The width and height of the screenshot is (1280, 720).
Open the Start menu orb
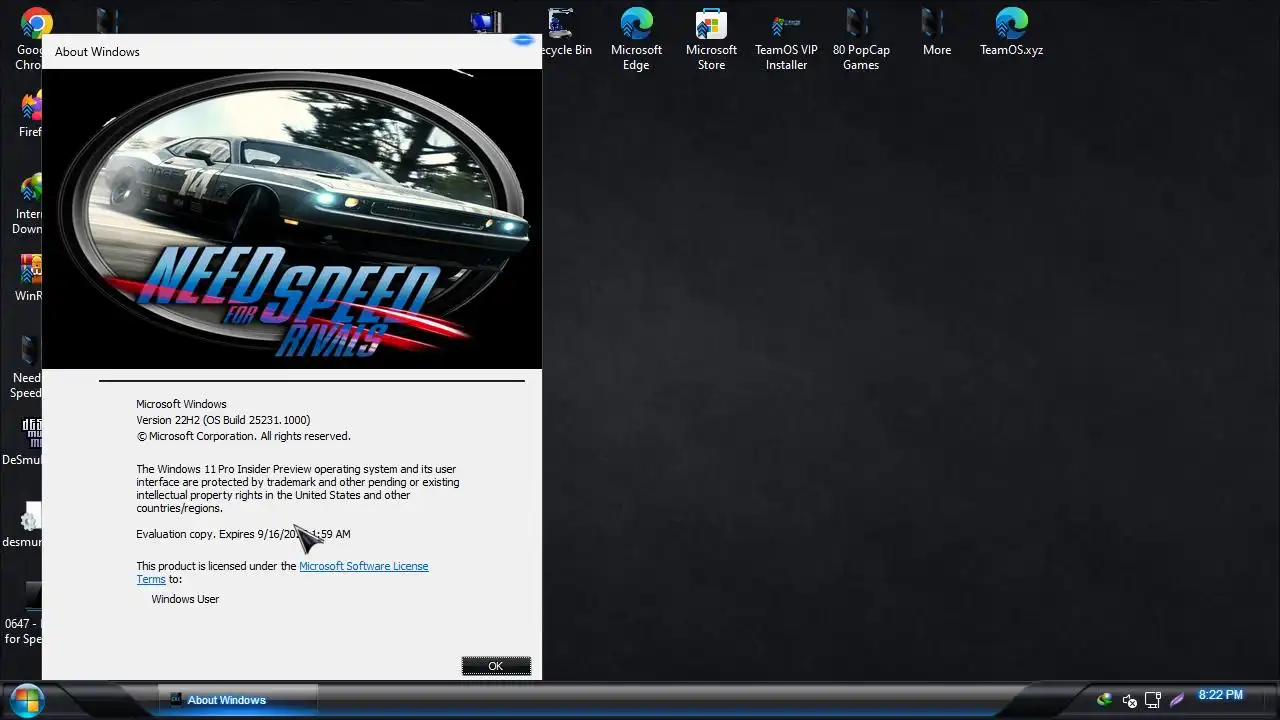[27, 700]
